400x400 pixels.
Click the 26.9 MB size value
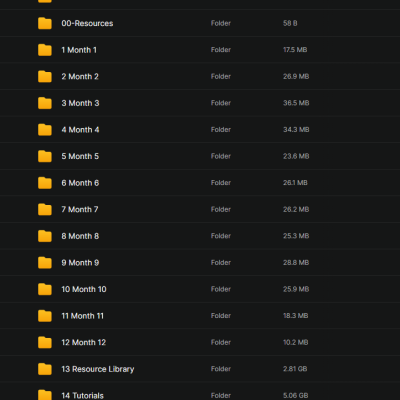(x=296, y=76)
